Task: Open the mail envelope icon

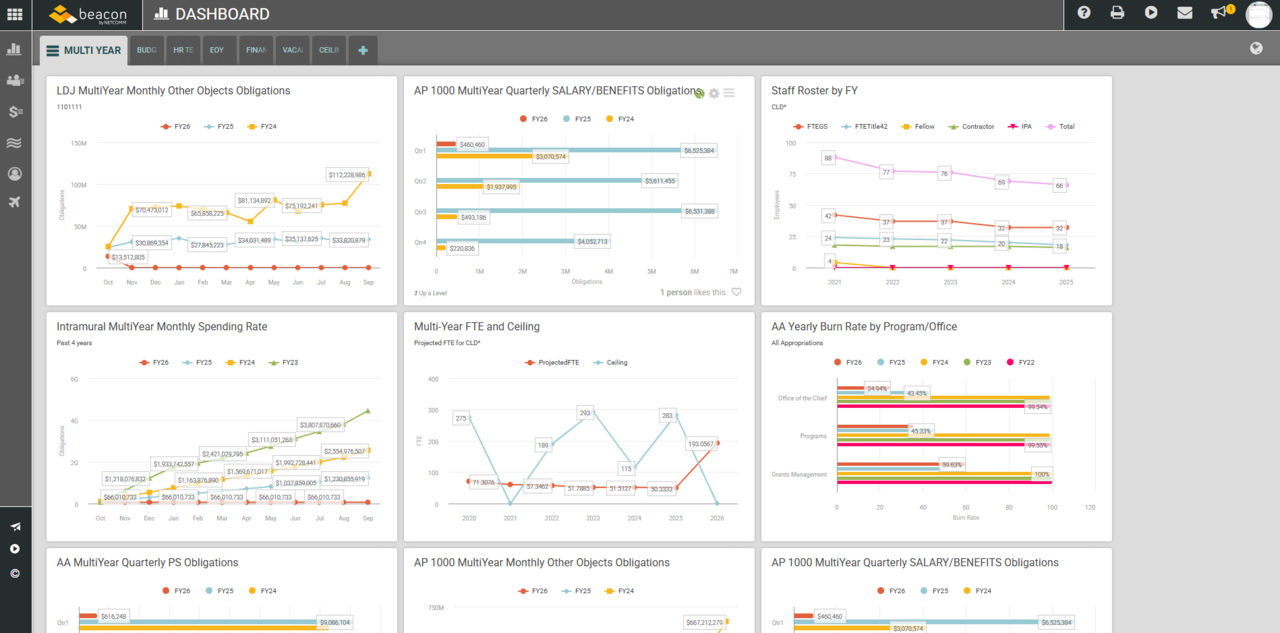Action: (1184, 13)
